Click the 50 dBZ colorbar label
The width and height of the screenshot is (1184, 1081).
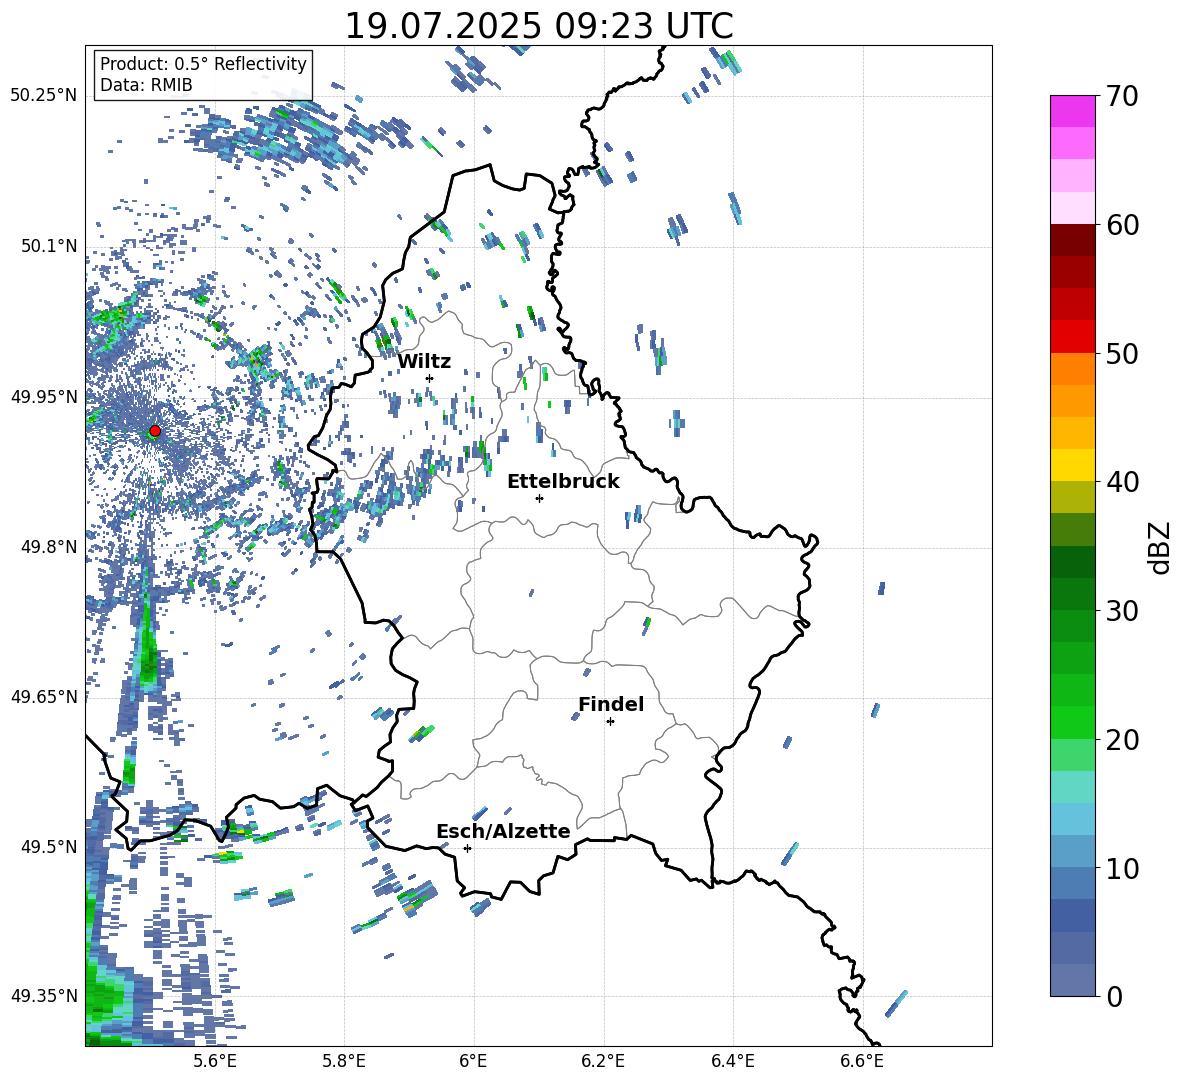tap(1121, 354)
